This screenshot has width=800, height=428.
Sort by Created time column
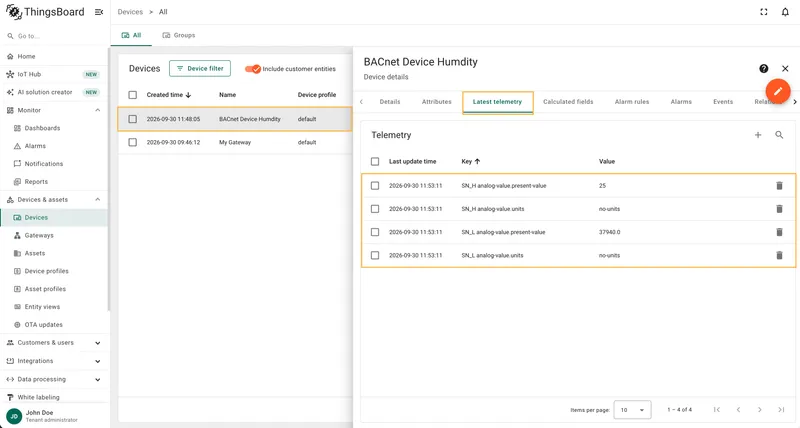click(168, 95)
